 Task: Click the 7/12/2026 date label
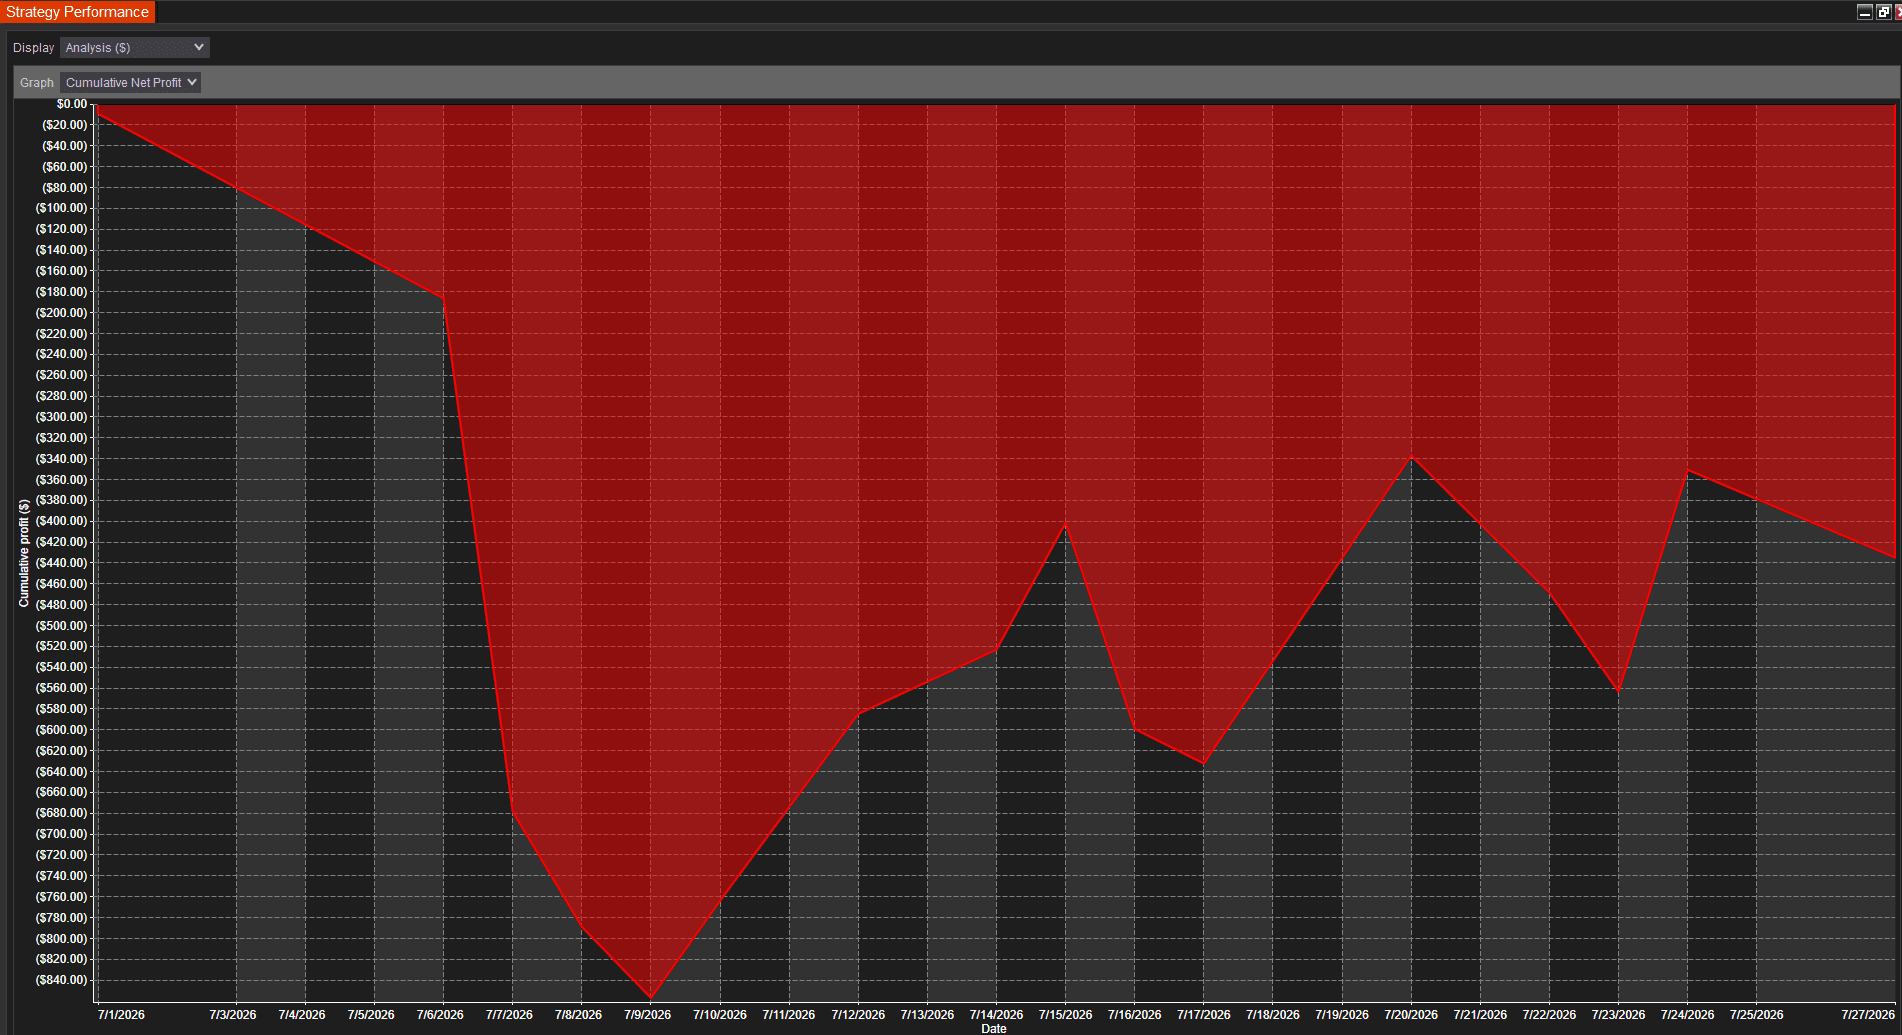[858, 1014]
